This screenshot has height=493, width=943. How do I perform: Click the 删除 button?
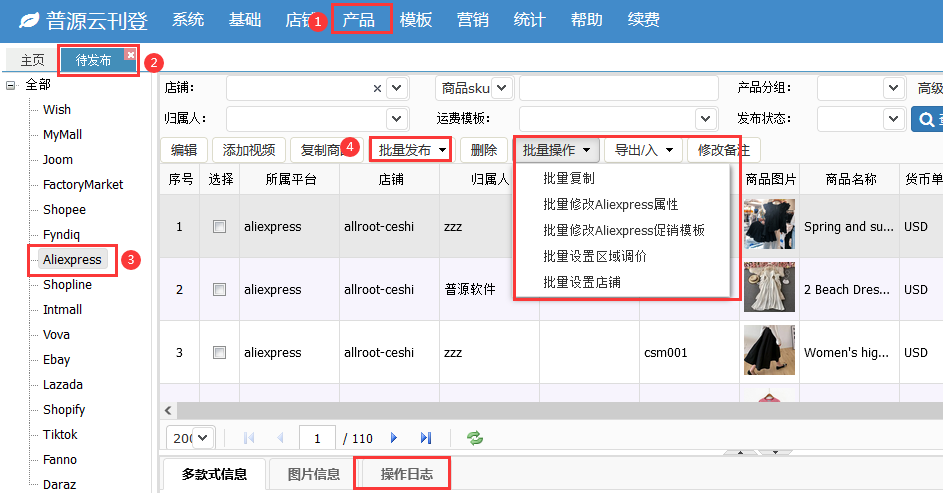pyautogui.click(x=484, y=150)
